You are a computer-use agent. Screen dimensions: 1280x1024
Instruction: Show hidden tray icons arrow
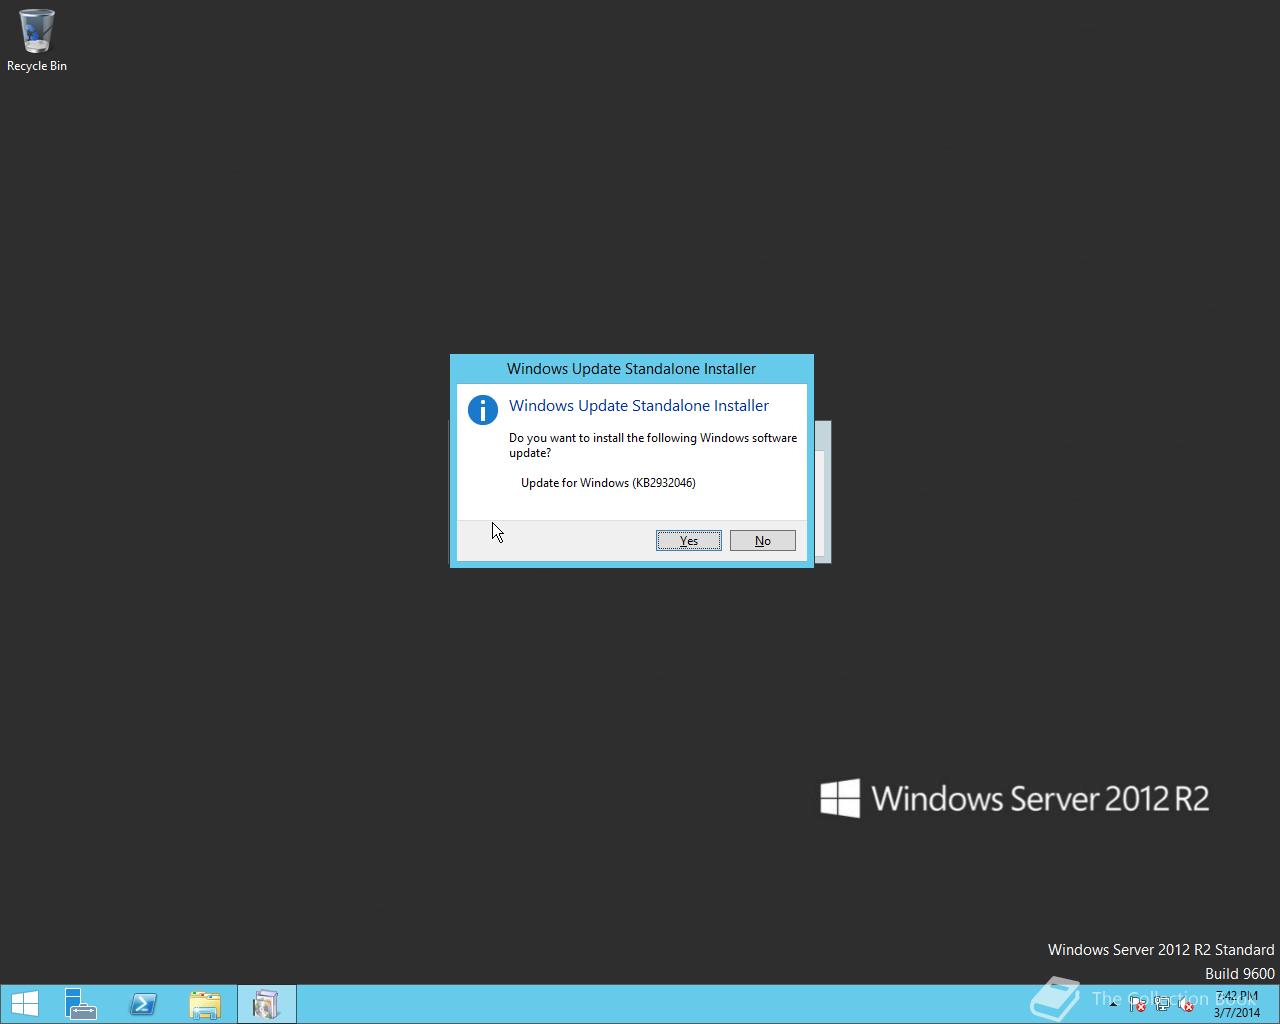pyautogui.click(x=1113, y=1004)
